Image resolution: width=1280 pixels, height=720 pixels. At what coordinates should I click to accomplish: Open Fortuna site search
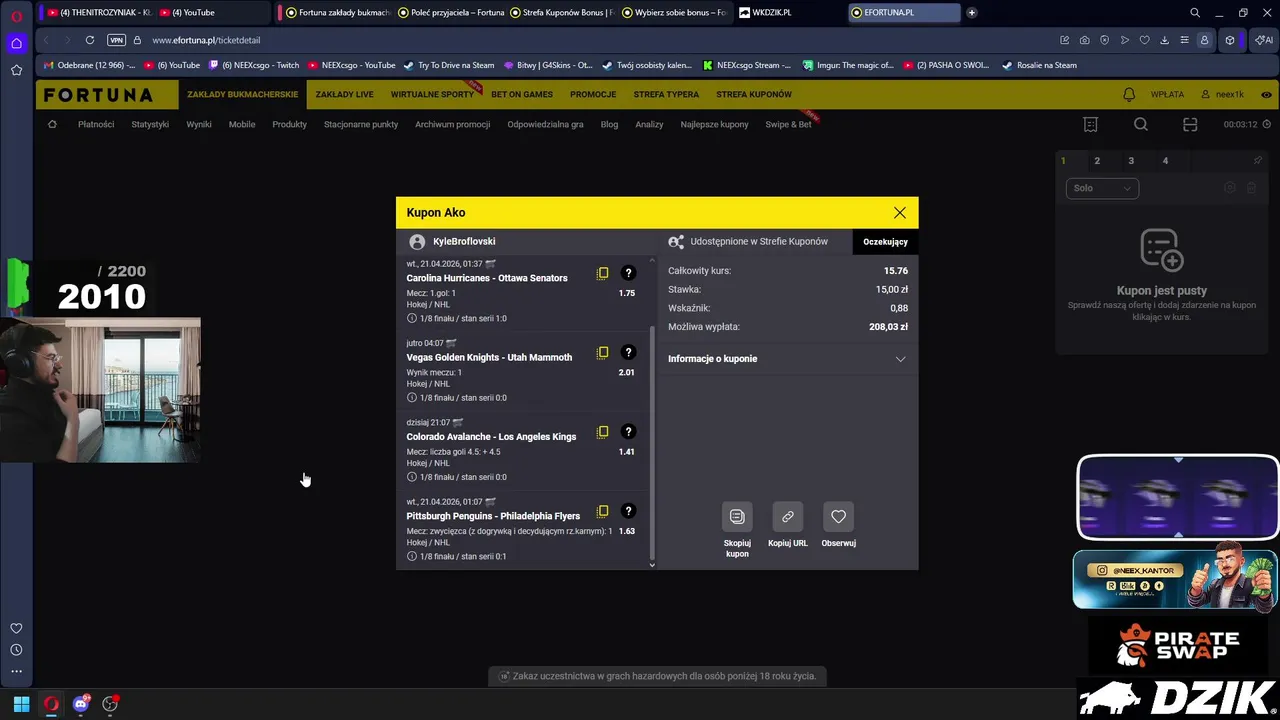[1141, 124]
